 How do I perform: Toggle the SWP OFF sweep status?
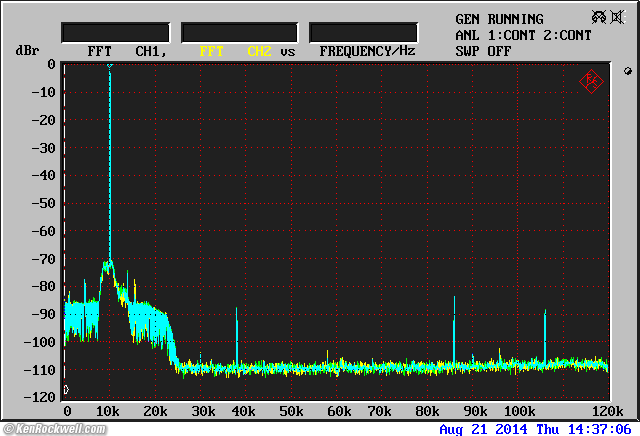(x=484, y=50)
